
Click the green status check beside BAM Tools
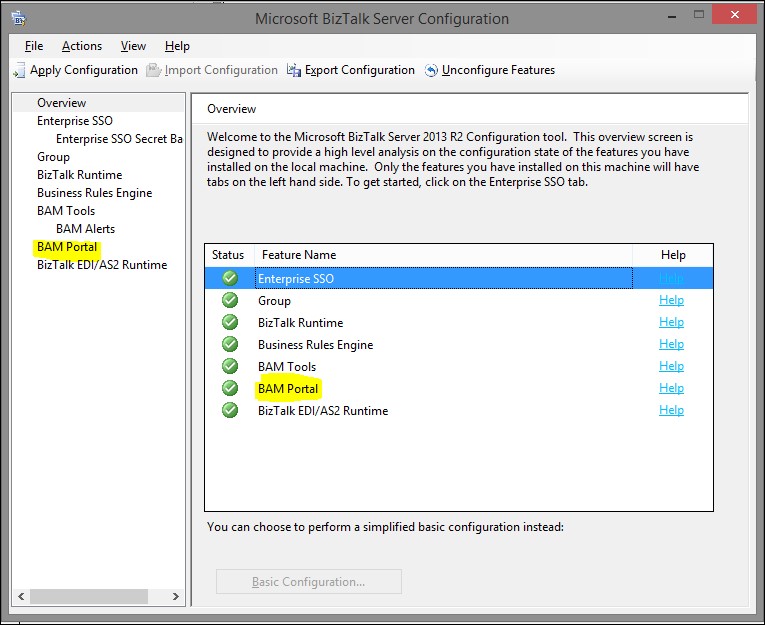click(230, 366)
